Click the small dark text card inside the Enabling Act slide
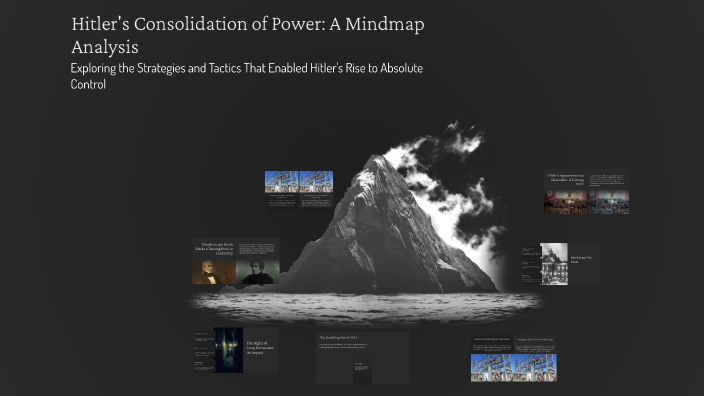Image resolution: width=704 pixels, height=396 pixels. pyautogui.click(x=362, y=371)
